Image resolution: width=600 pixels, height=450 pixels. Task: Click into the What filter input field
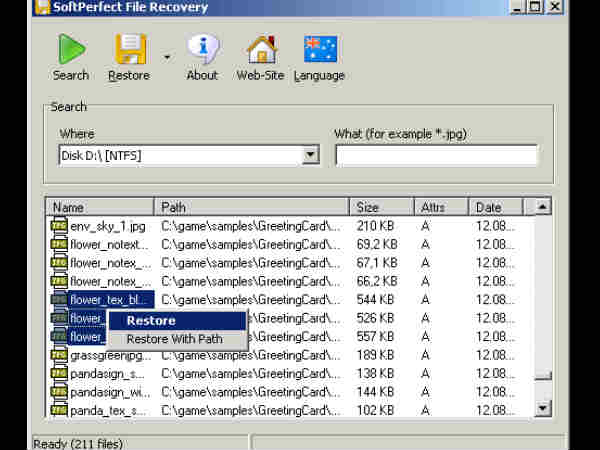[436, 155]
